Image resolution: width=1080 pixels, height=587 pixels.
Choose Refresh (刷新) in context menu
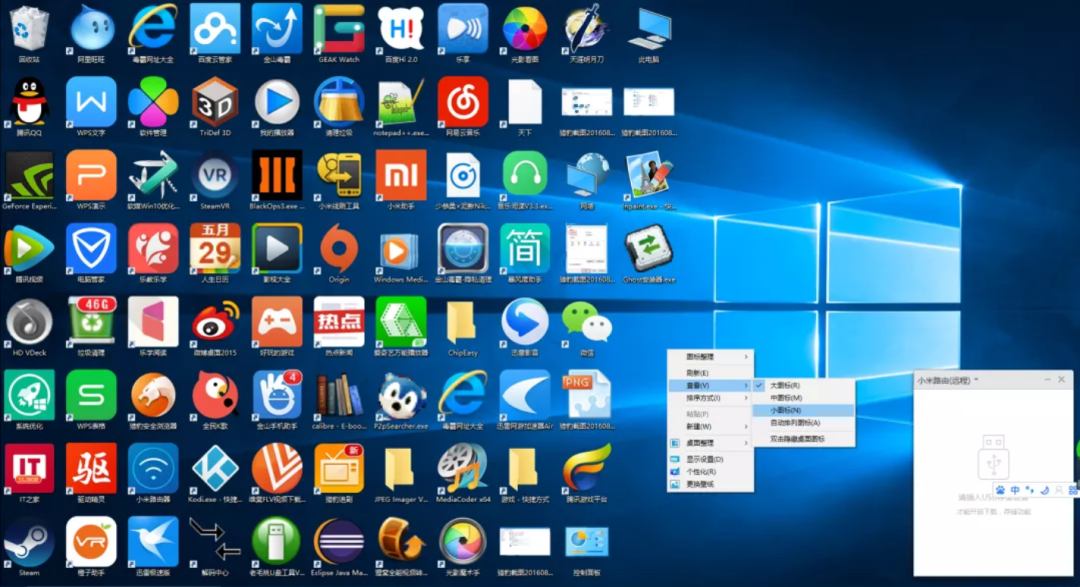[x=710, y=373]
